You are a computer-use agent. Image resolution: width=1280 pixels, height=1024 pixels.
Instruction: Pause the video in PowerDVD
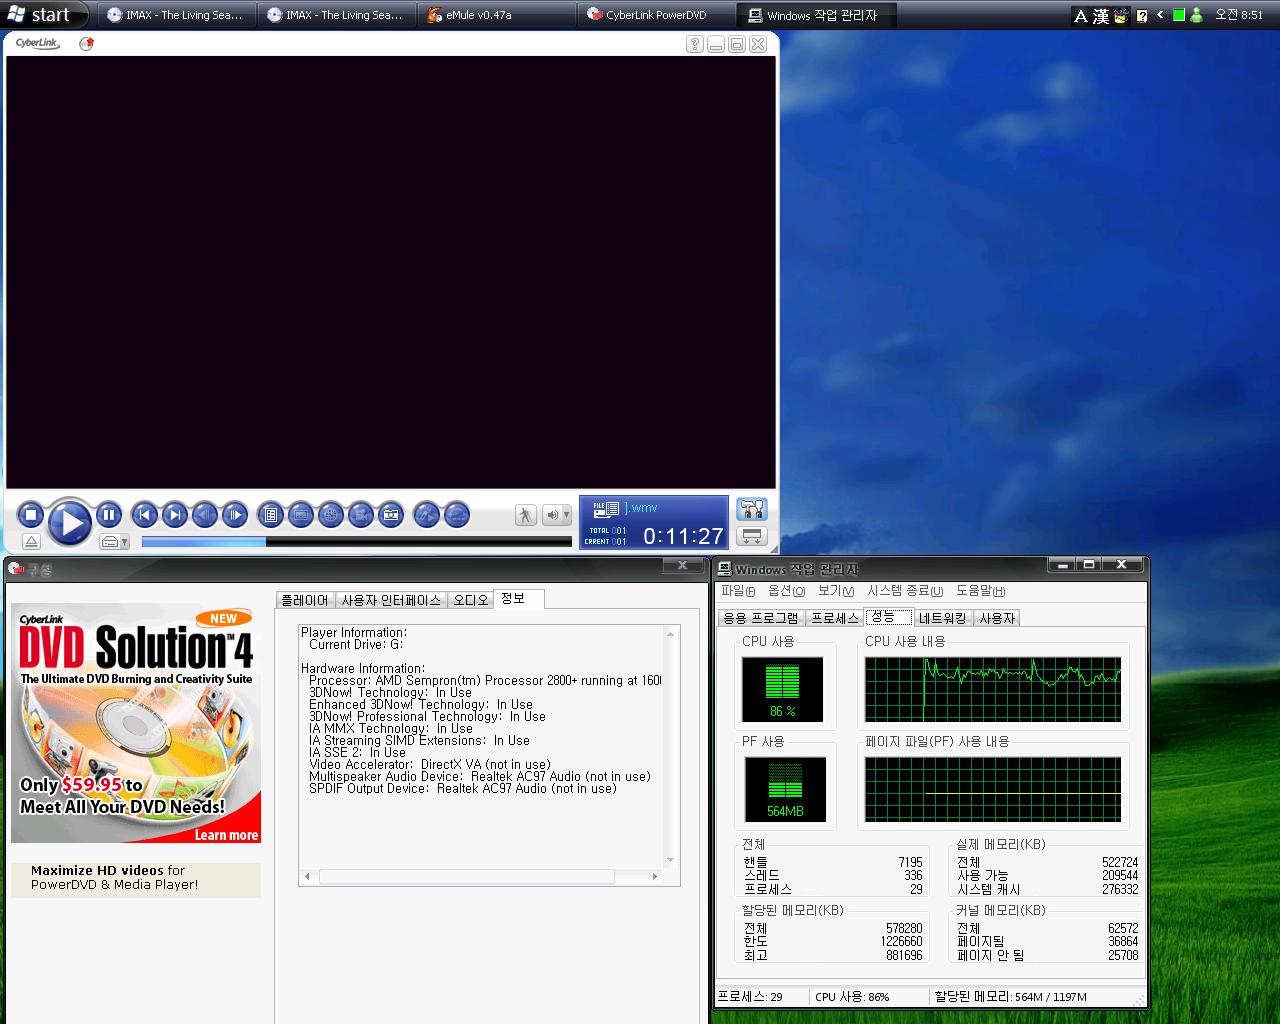point(109,515)
